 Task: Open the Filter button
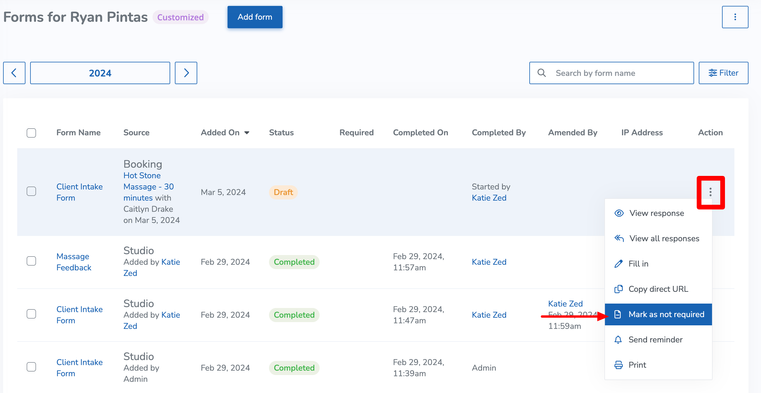coord(723,73)
